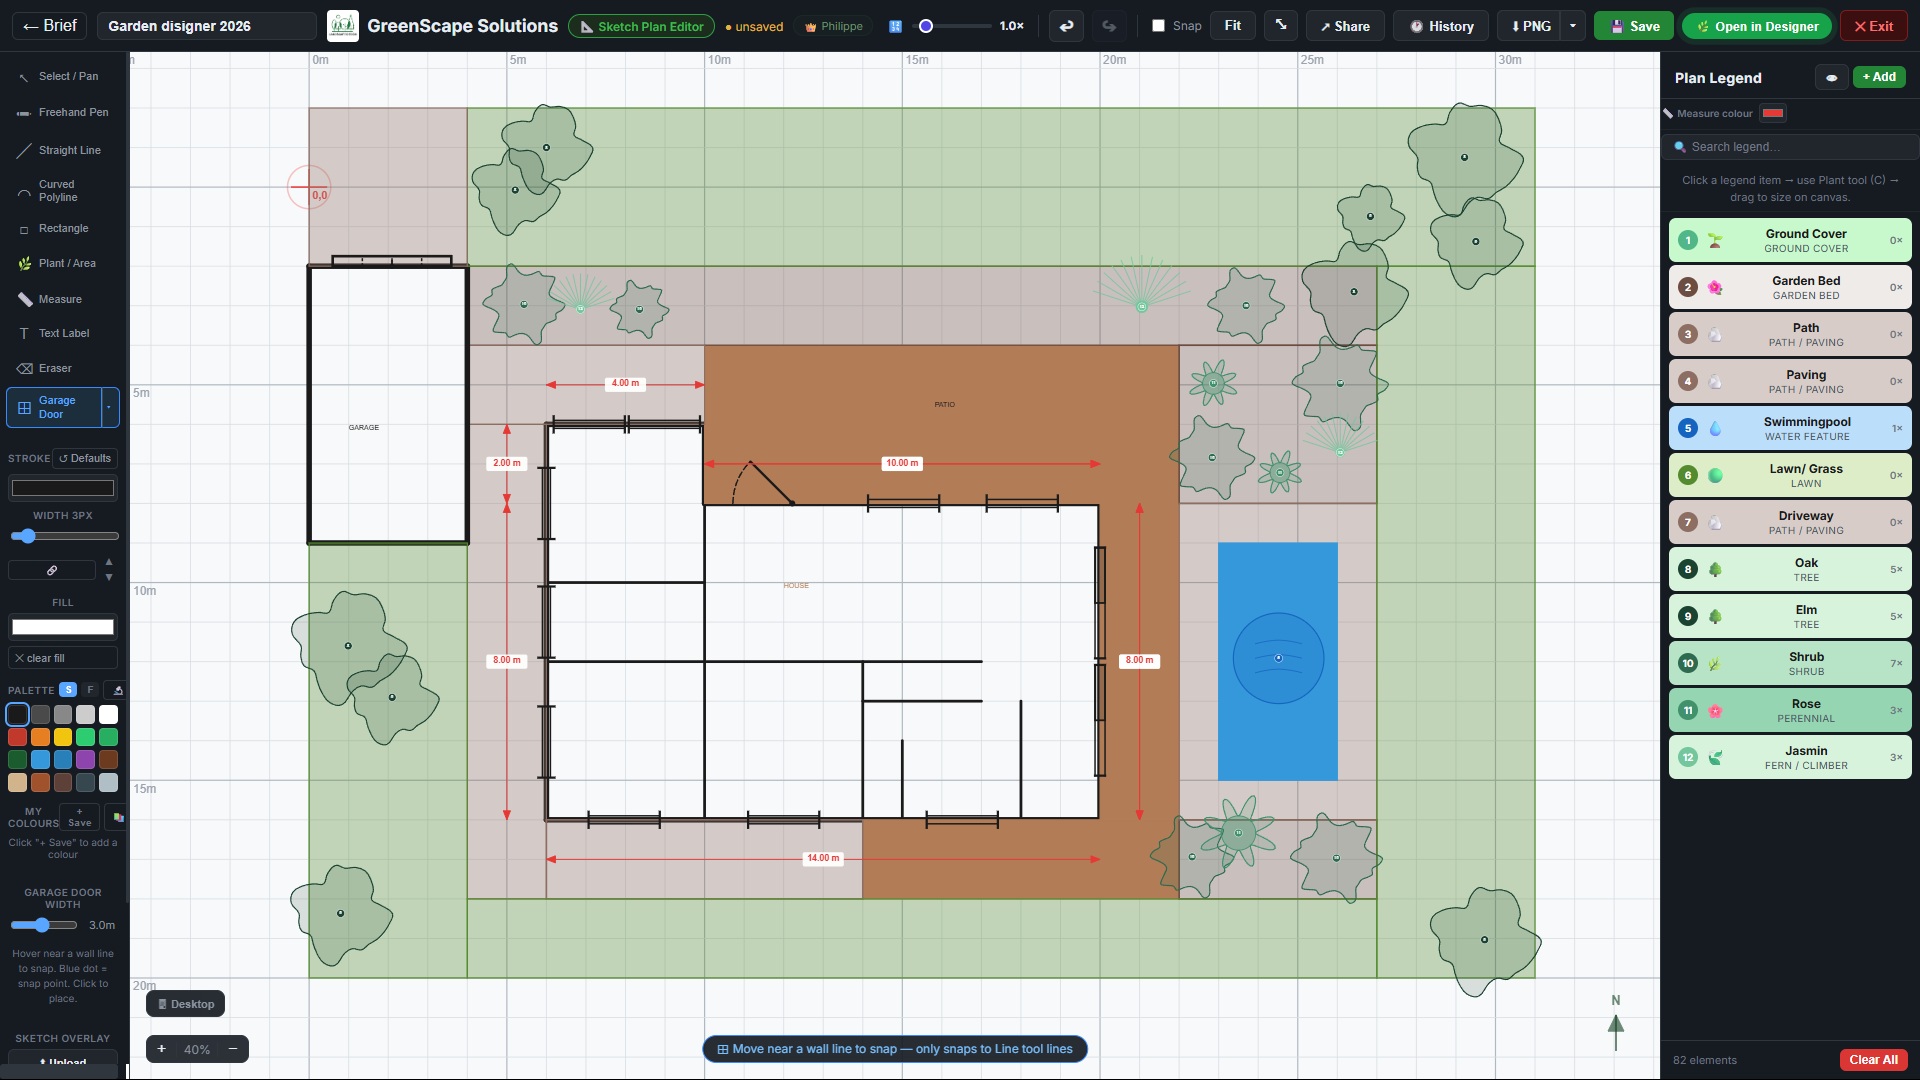The image size is (1920, 1080).
Task: Click the GreenScape Solutions logo icon
Action: [x=343, y=26]
